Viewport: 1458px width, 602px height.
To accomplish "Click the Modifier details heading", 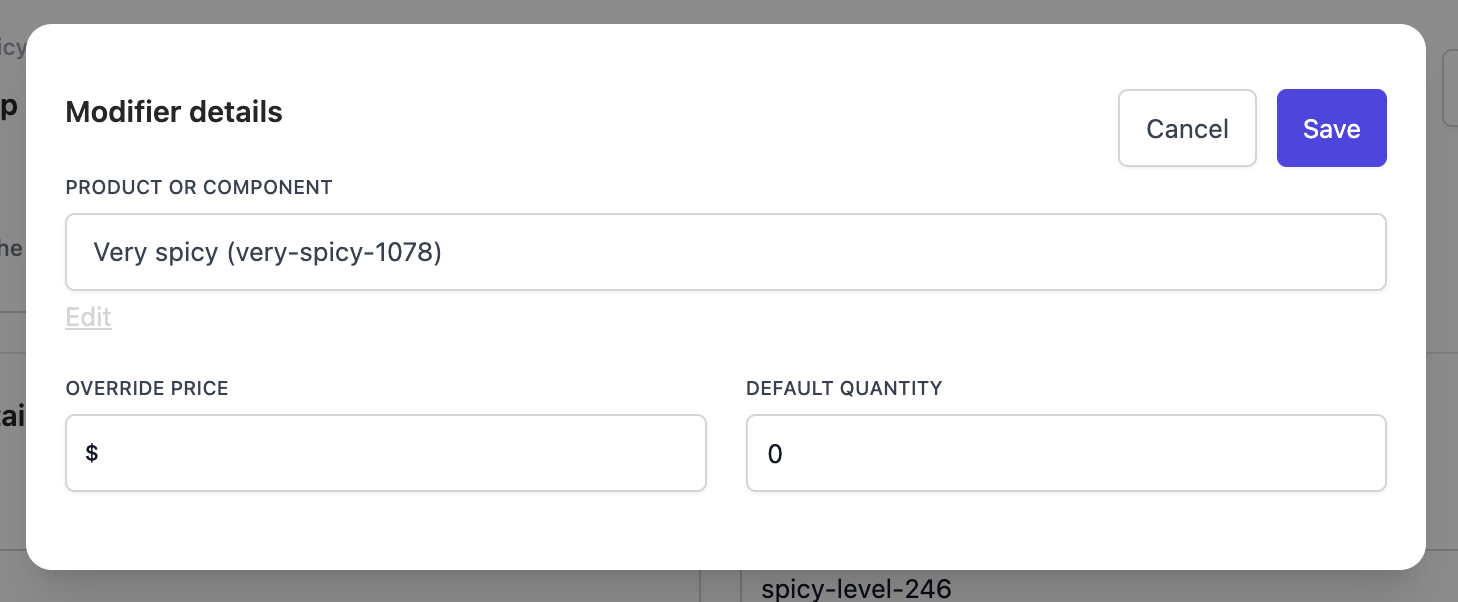I will (173, 111).
